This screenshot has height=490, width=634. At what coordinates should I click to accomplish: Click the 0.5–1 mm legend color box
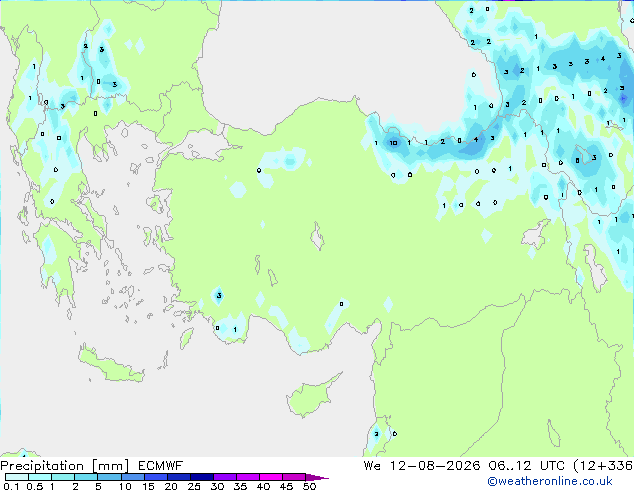pyautogui.click(x=40, y=477)
